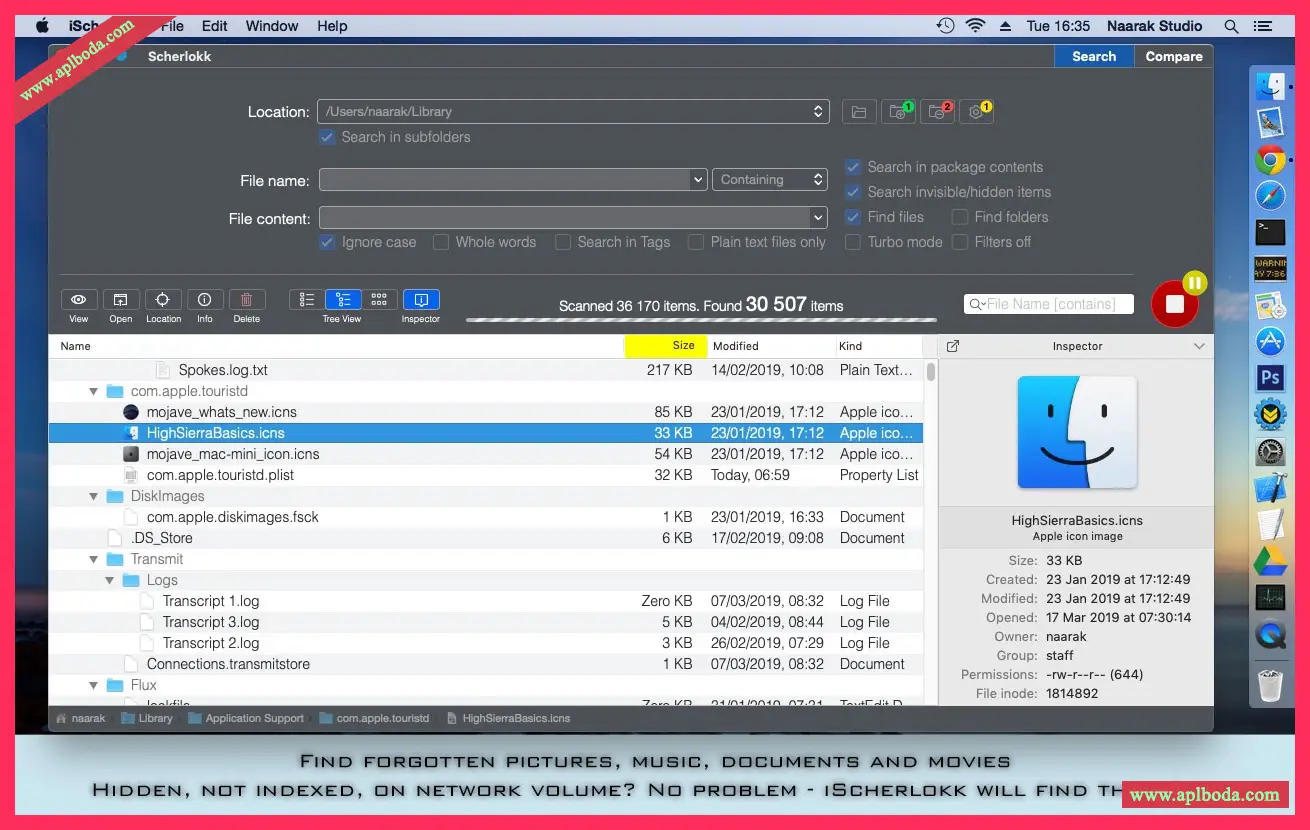Uncheck the Ignore case option
1310x830 pixels.
[327, 242]
